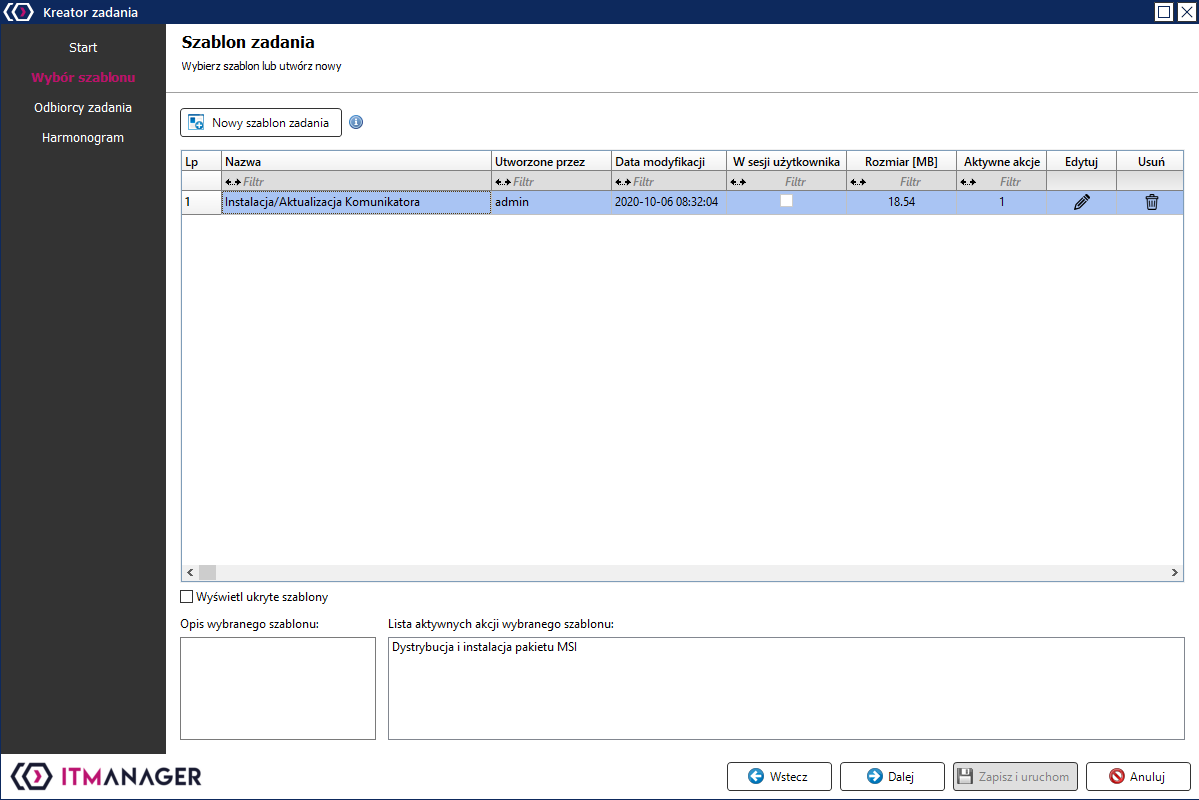
Task: Click the pencil edit icon for Instalacja/Aktualizacja Komunikatora
Action: pos(1081,202)
